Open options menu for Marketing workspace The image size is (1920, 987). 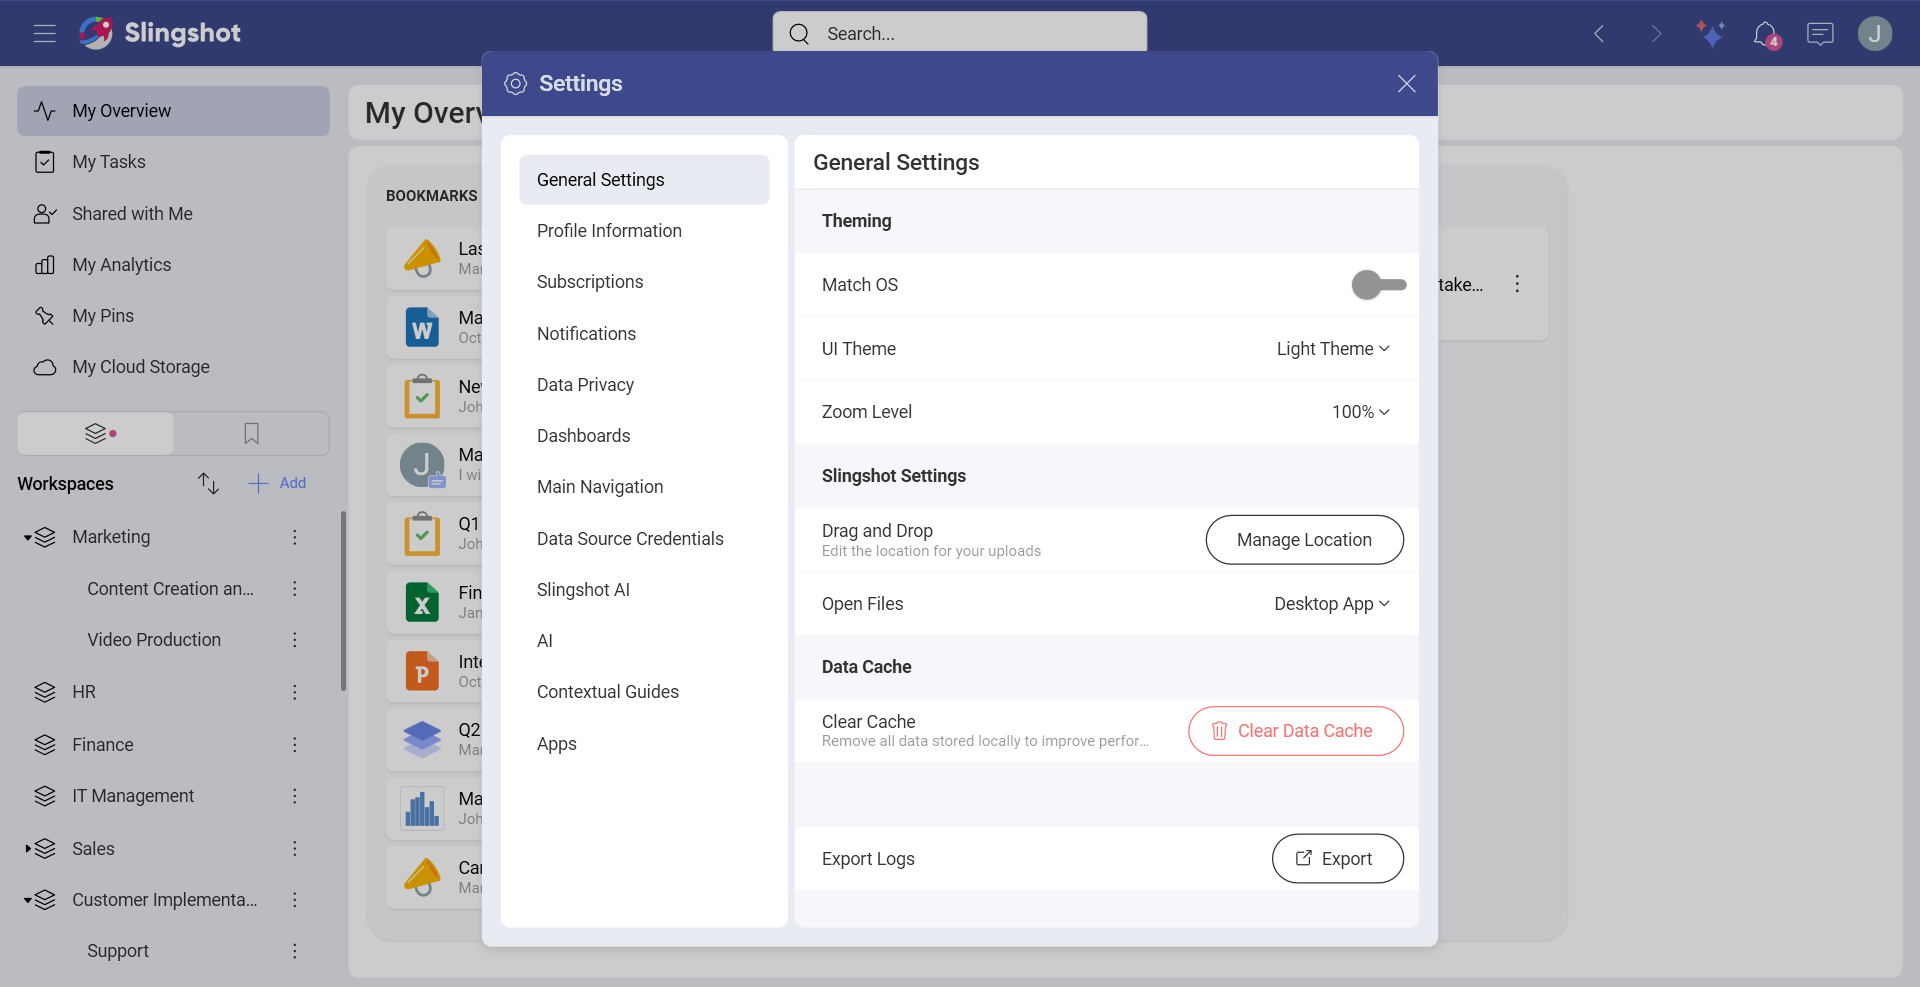295,538
